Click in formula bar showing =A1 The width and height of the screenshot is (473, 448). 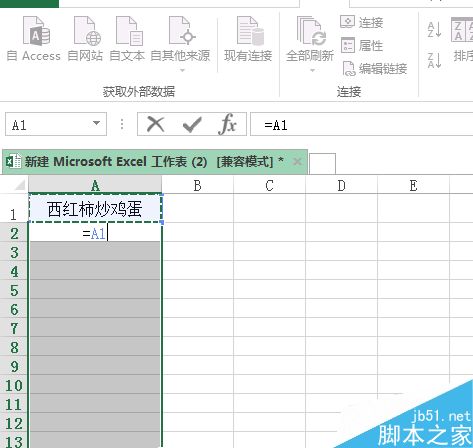pyautogui.click(x=361, y=124)
